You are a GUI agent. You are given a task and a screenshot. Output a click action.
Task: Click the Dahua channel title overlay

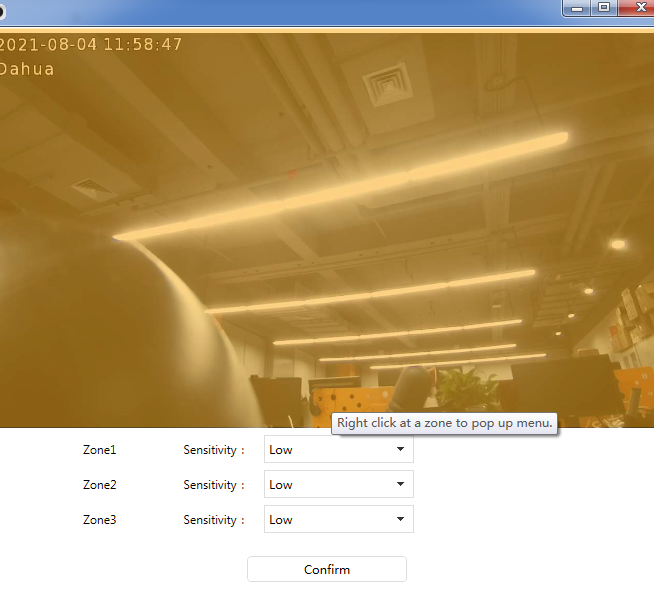pyautogui.click(x=27, y=69)
